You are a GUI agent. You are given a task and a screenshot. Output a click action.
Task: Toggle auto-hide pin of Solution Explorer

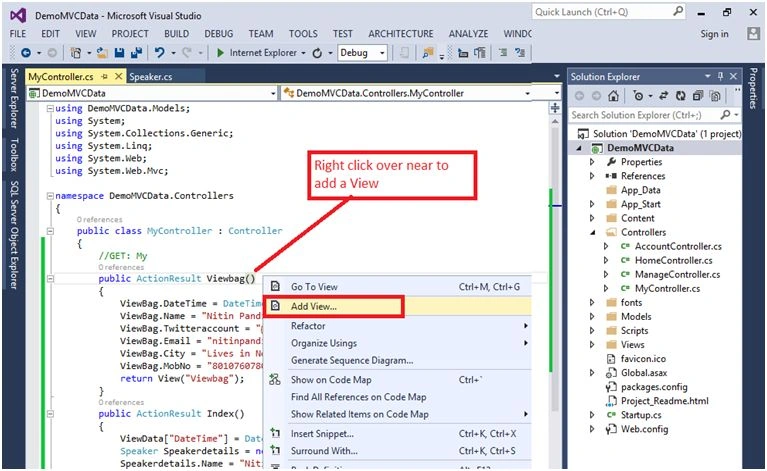721,76
